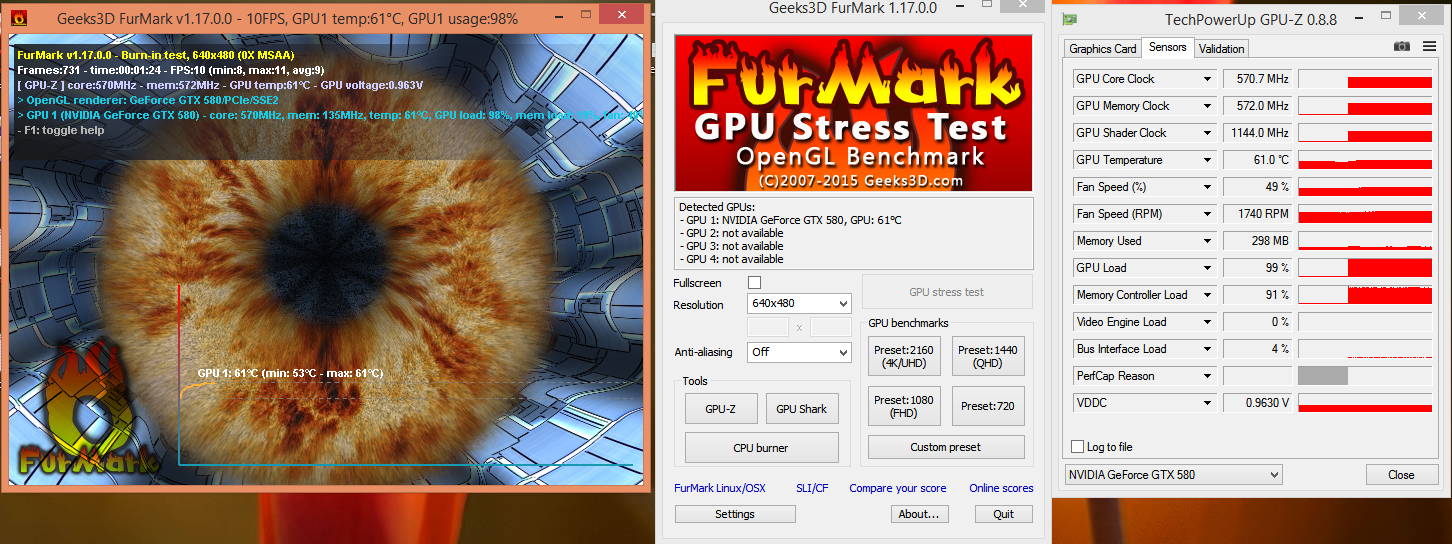
Task: Expand the GPU Load sensor dropdown
Action: tap(1207, 268)
